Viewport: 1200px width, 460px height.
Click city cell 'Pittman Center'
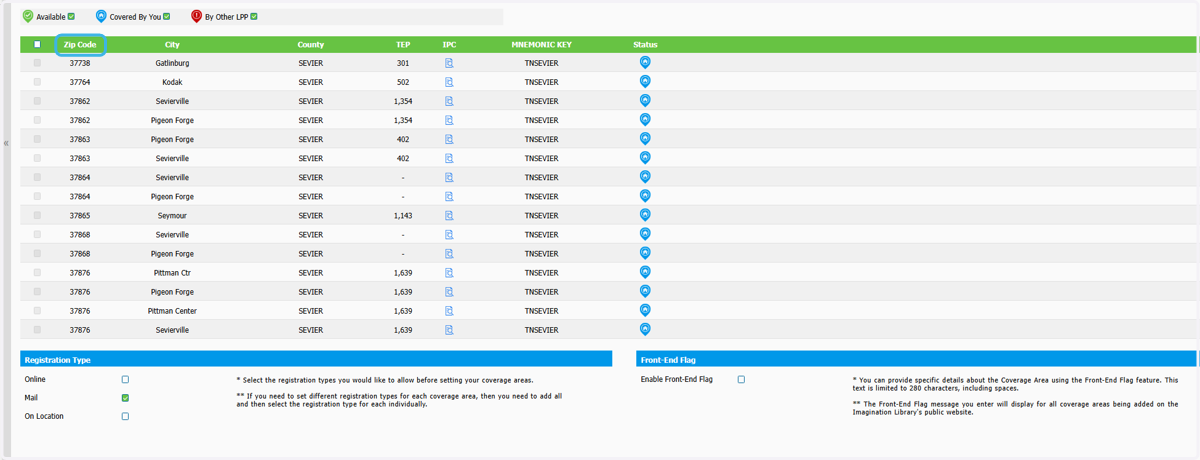[x=172, y=311]
